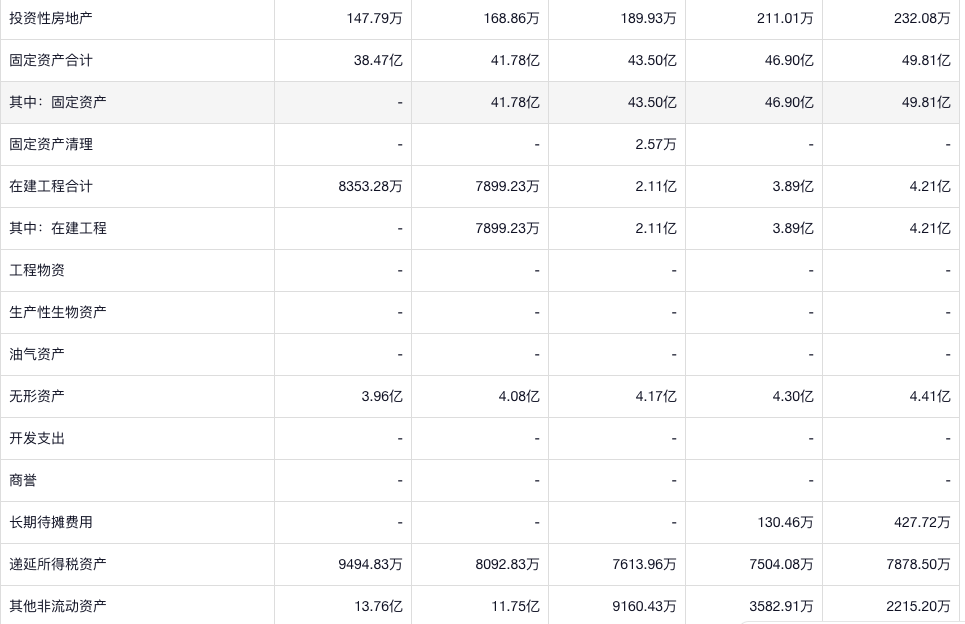This screenshot has height=624, width=965.
Task: Click the 无形资产 row label
Action: pyautogui.click(x=37, y=396)
